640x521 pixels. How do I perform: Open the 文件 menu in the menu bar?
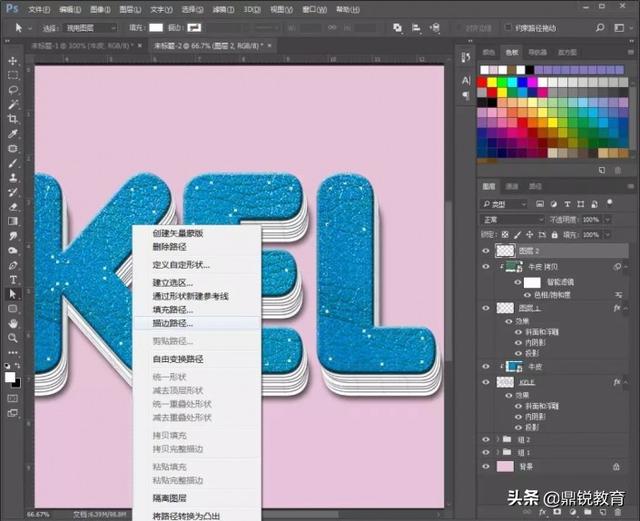[39, 9]
